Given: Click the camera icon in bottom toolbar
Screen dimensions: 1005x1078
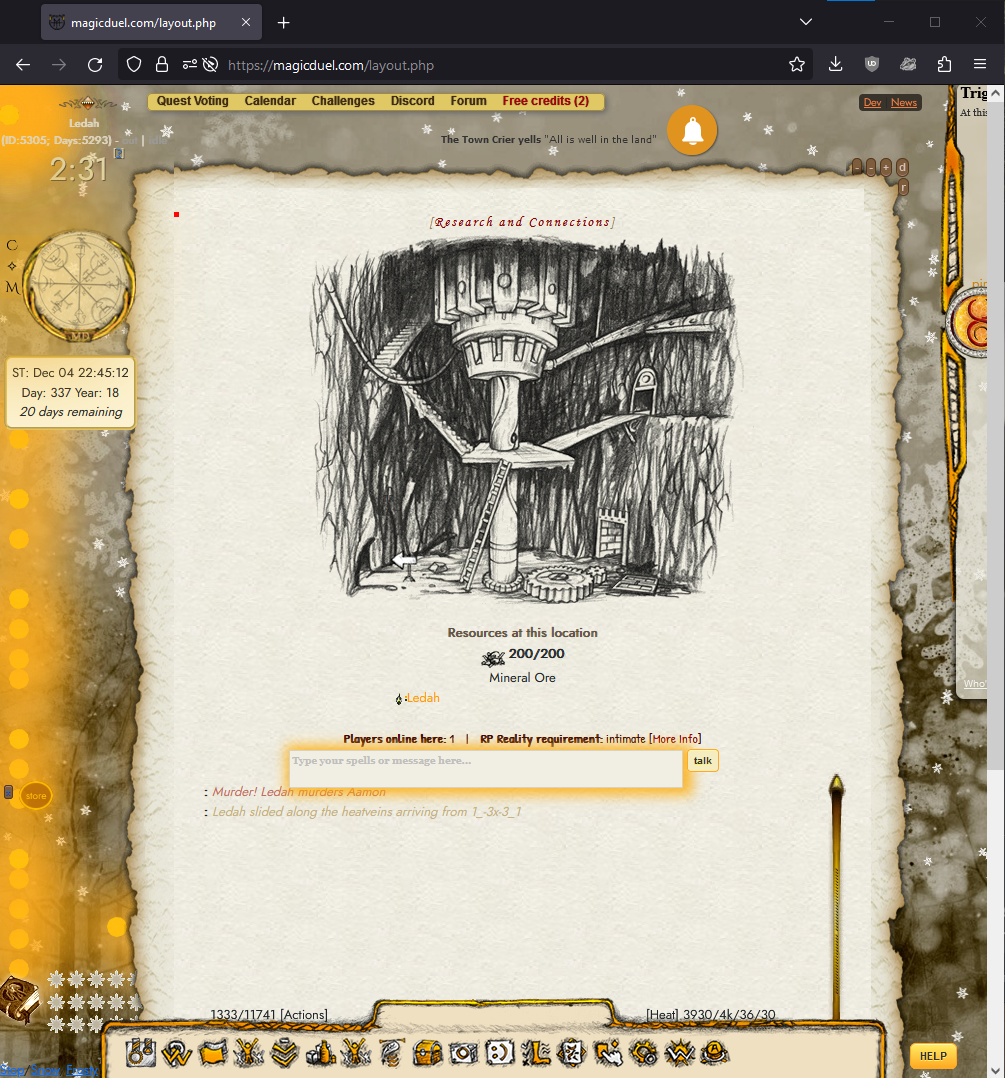Looking at the screenshot, I should point(463,1053).
